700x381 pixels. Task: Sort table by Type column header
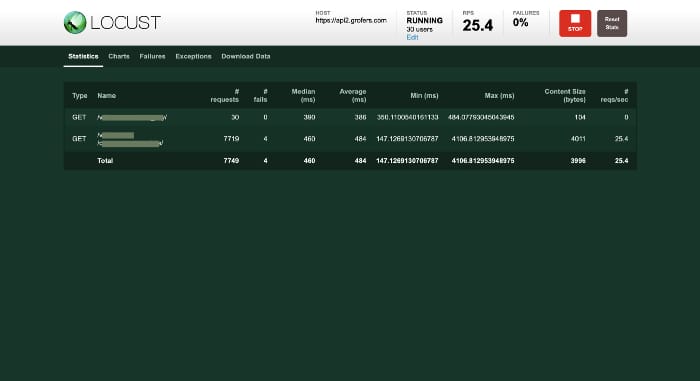pos(80,96)
